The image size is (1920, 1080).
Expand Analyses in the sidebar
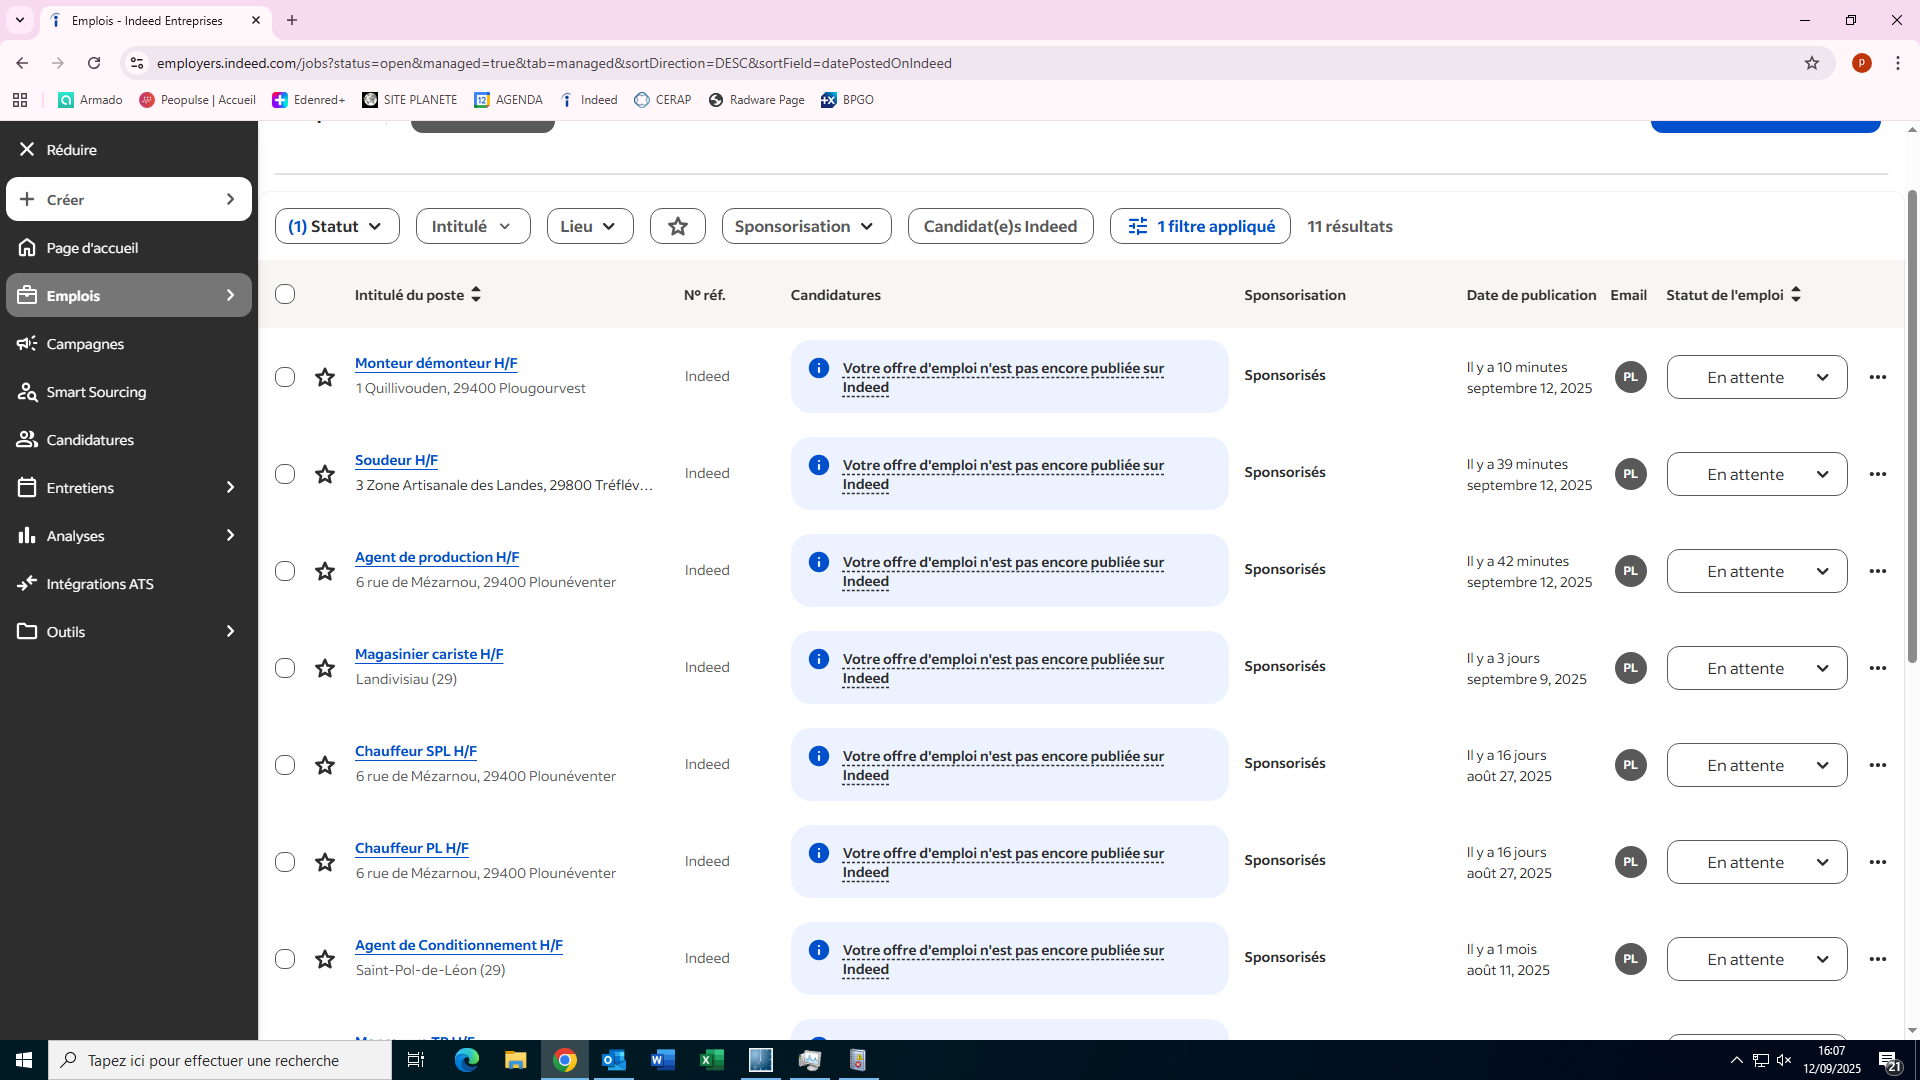pos(129,536)
